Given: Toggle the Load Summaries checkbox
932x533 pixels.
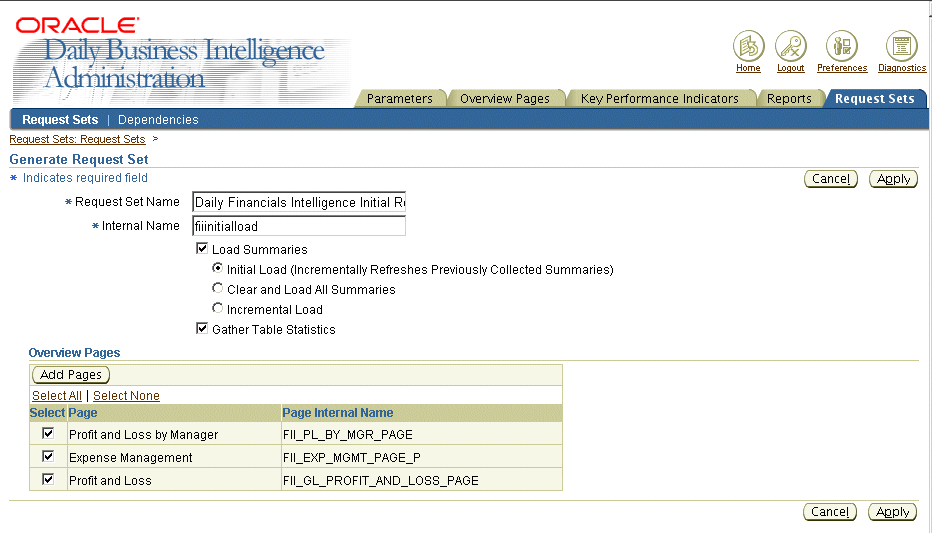Looking at the screenshot, I should 202,248.
